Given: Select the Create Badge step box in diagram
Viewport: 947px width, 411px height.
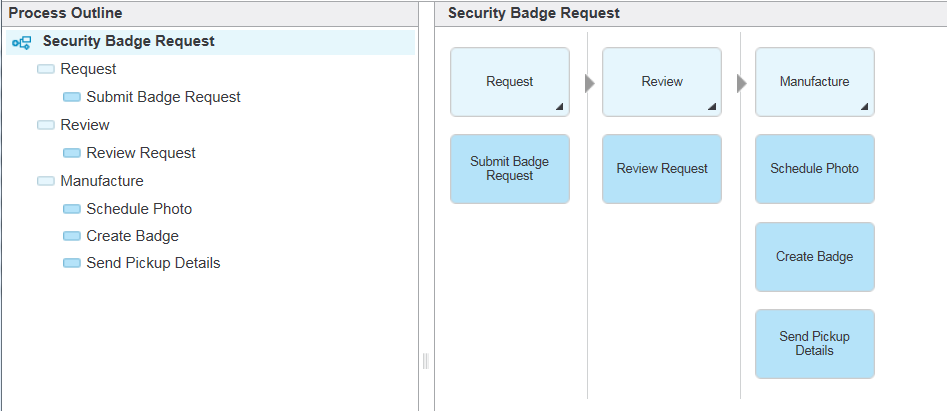Looking at the screenshot, I should coord(815,257).
